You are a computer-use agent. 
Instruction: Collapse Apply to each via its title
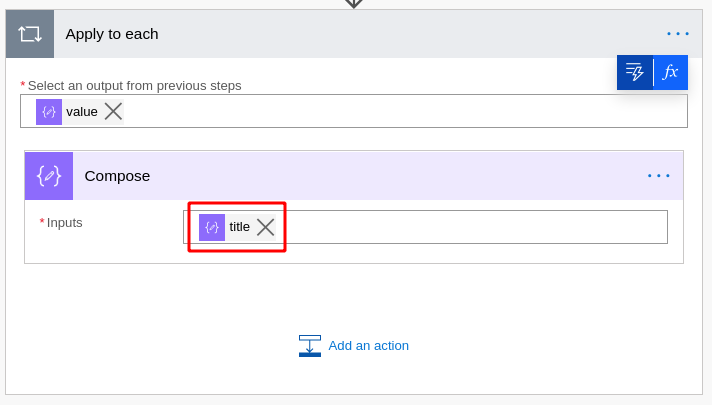point(112,34)
